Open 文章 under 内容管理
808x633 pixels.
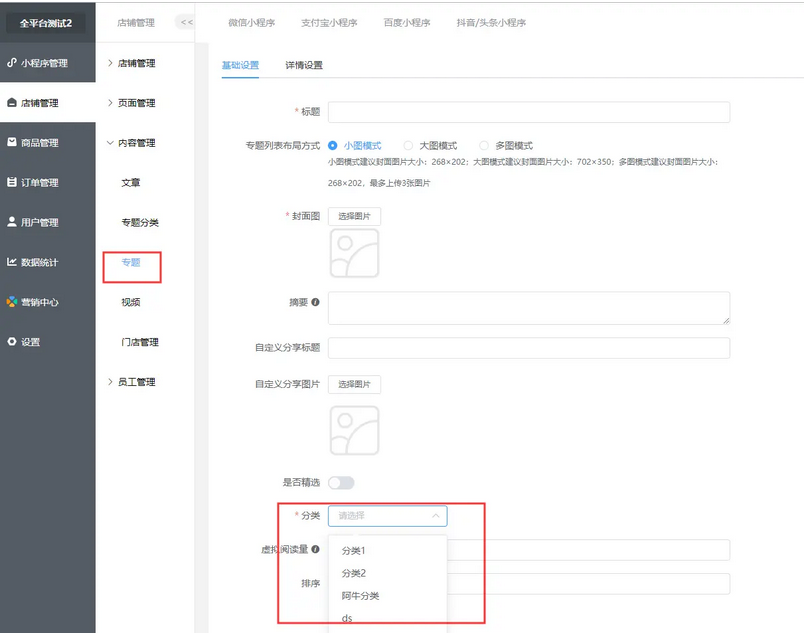[131, 182]
